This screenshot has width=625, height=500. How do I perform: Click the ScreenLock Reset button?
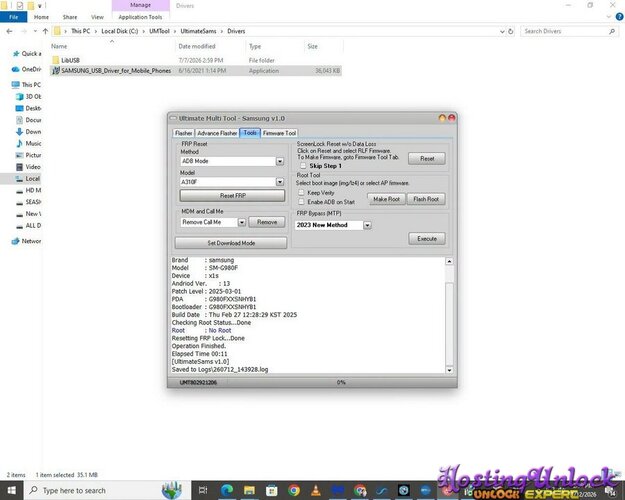point(427,159)
